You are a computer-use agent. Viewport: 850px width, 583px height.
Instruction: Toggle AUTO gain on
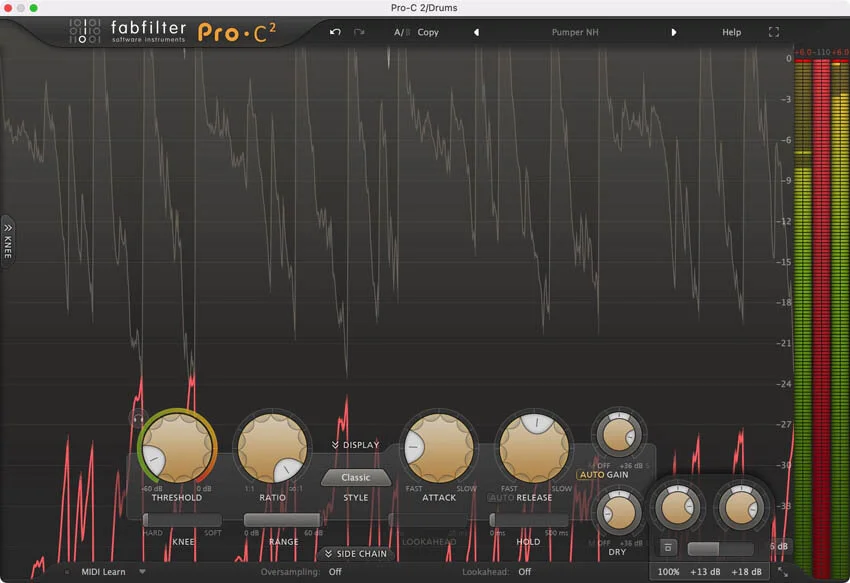coord(591,475)
